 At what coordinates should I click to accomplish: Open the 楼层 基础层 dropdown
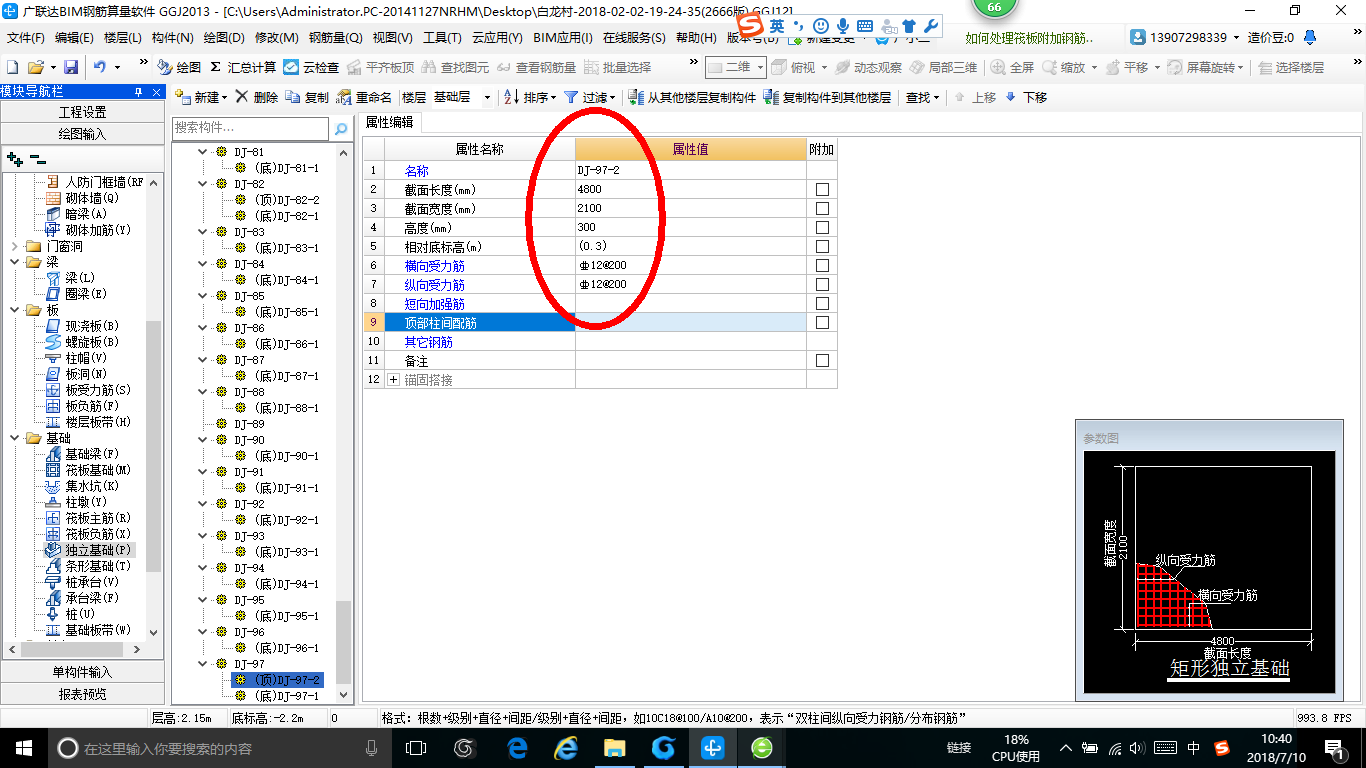(487, 98)
